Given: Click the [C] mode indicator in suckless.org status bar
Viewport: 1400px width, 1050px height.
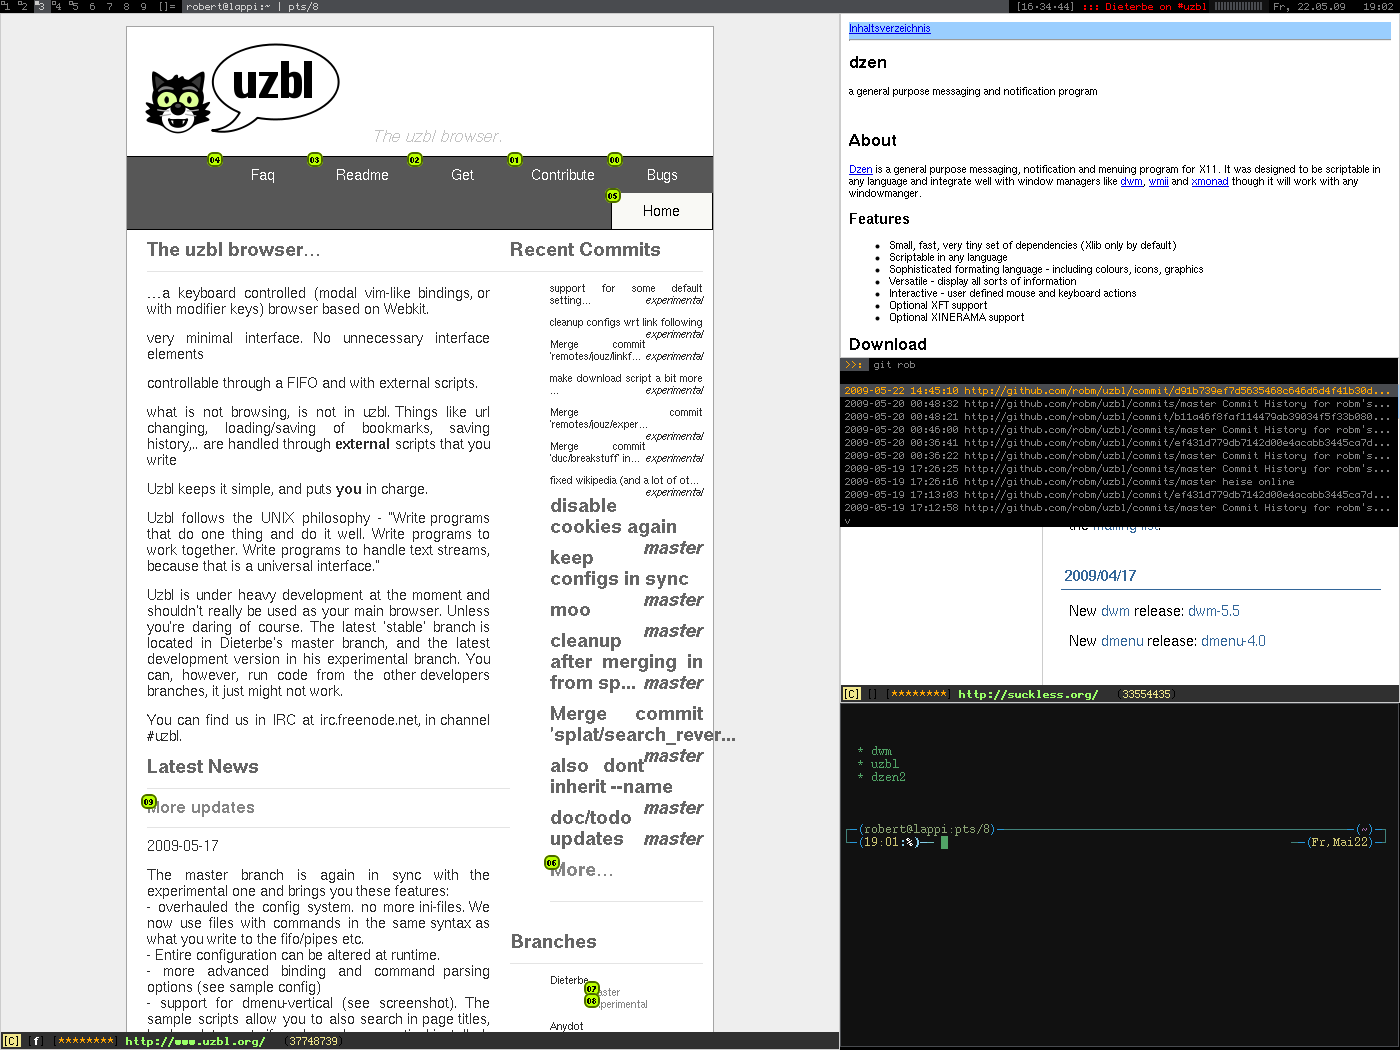Looking at the screenshot, I should 851,694.
